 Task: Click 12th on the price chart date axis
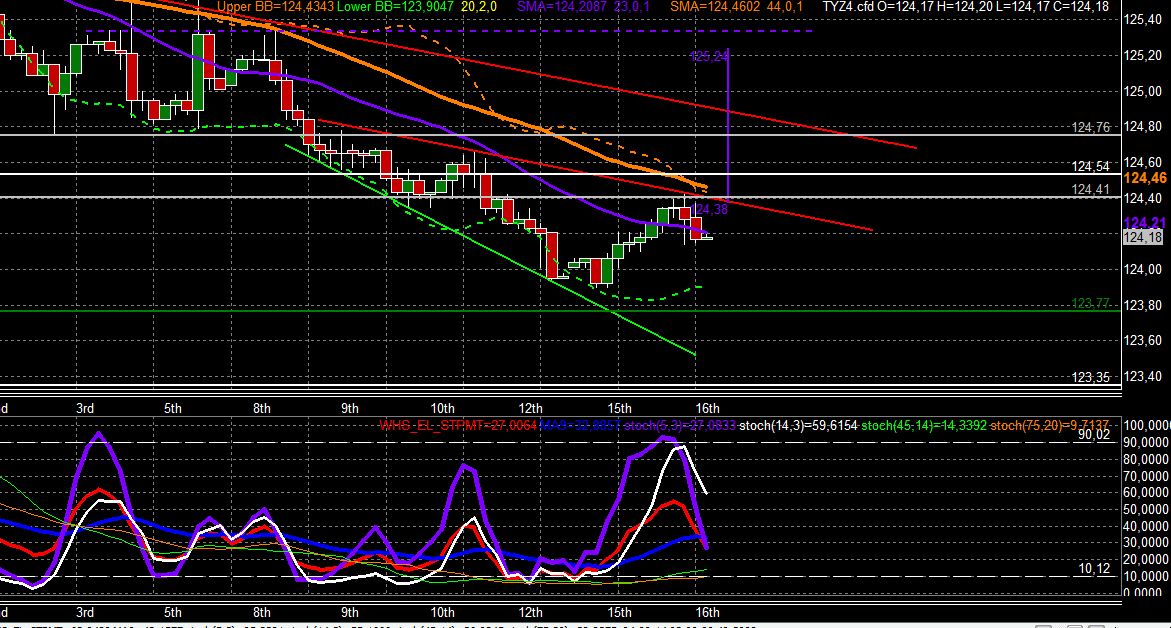pyautogui.click(x=530, y=408)
